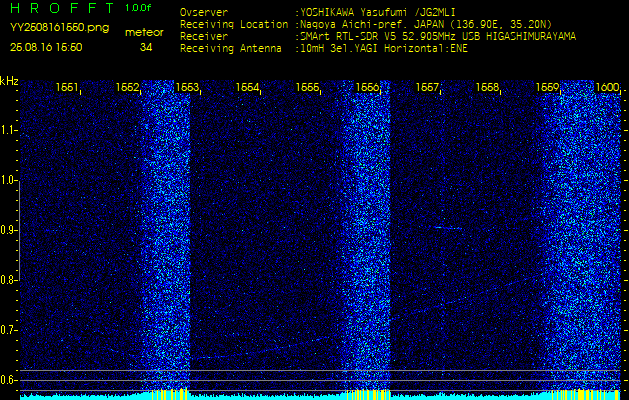This screenshot has height=400, width=629.
Task: Click the date stamp 25.08.16 15:50
Action: pyautogui.click(x=46, y=48)
